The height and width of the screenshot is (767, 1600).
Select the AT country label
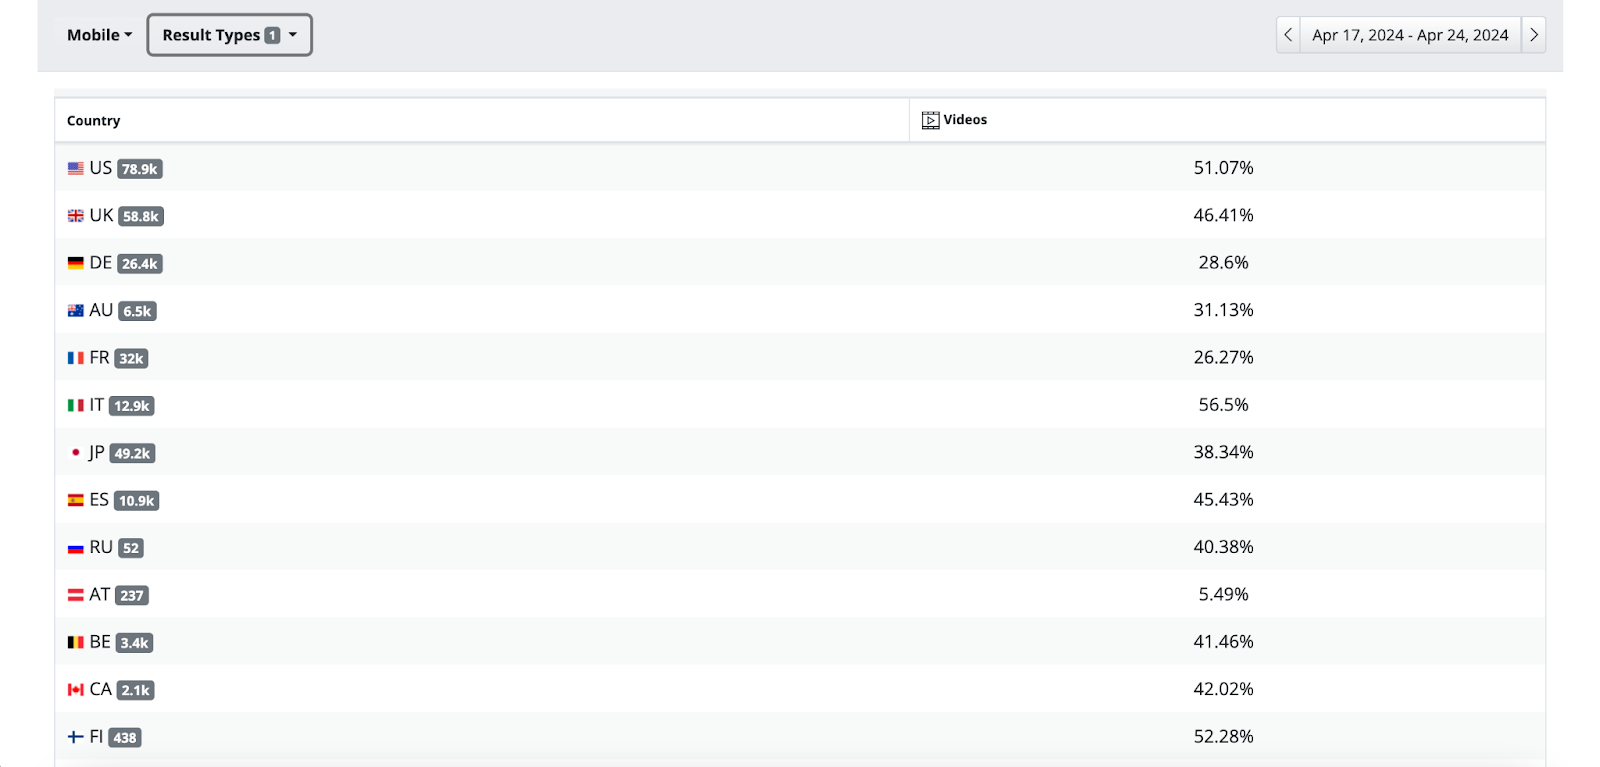(100, 594)
